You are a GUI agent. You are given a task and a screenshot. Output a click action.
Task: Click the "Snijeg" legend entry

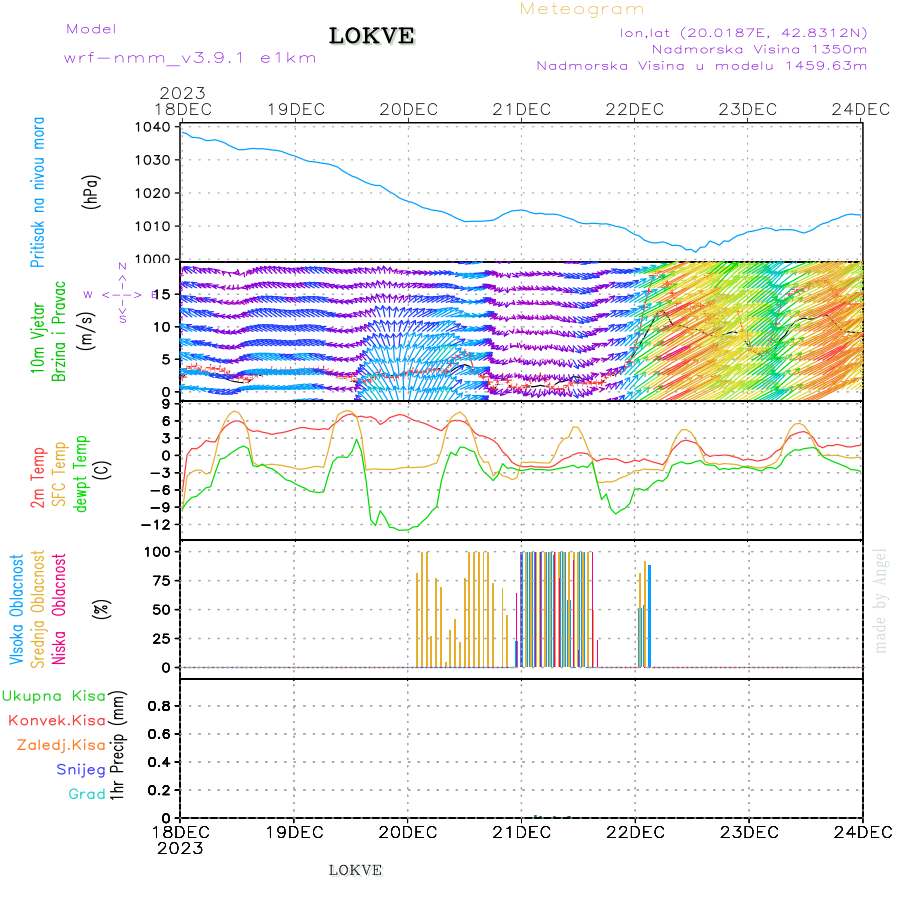[81, 770]
